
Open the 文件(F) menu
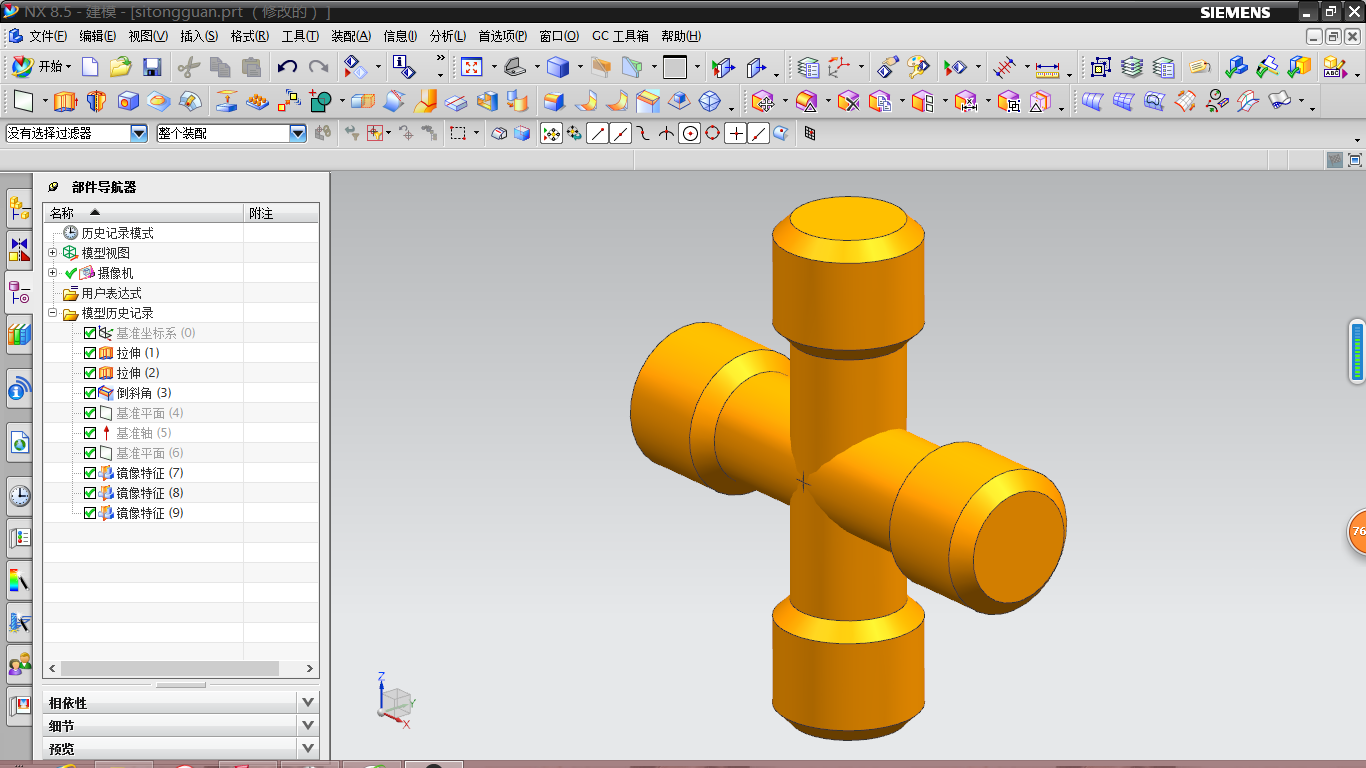pyautogui.click(x=48, y=36)
